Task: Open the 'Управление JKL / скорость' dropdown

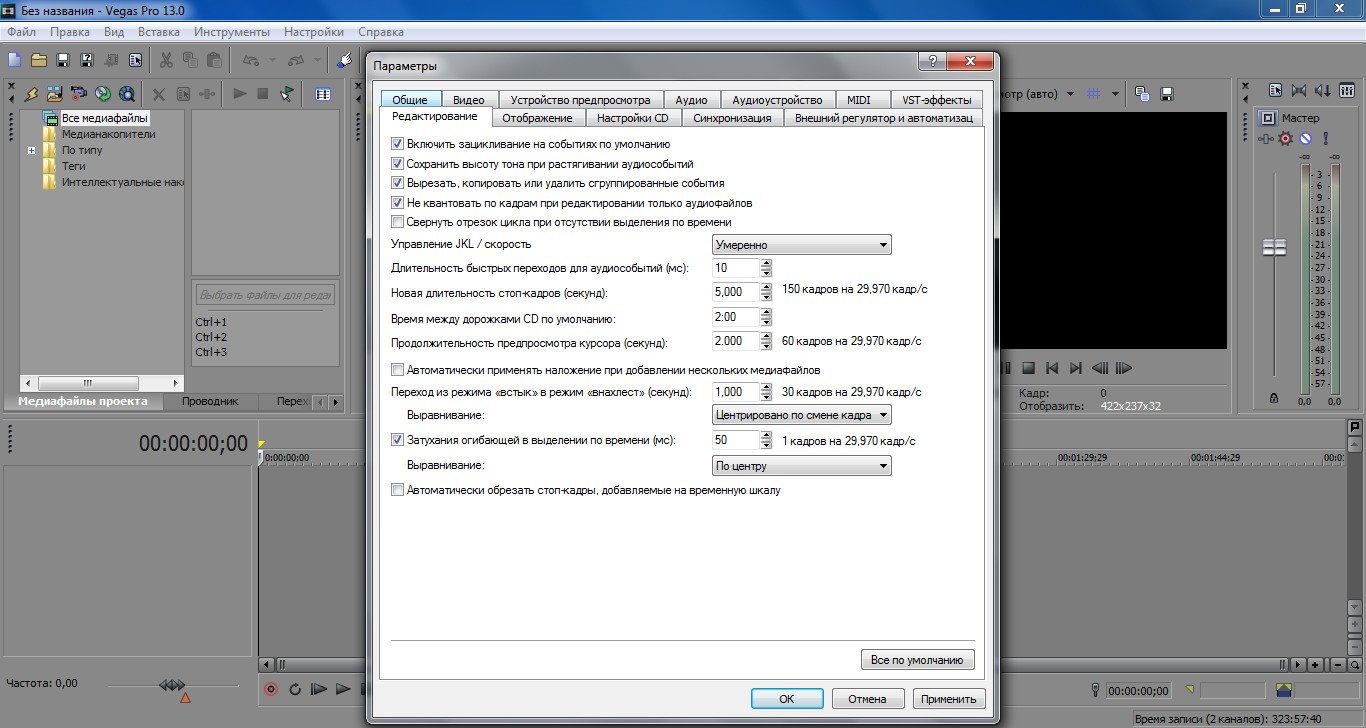Action: click(x=801, y=245)
